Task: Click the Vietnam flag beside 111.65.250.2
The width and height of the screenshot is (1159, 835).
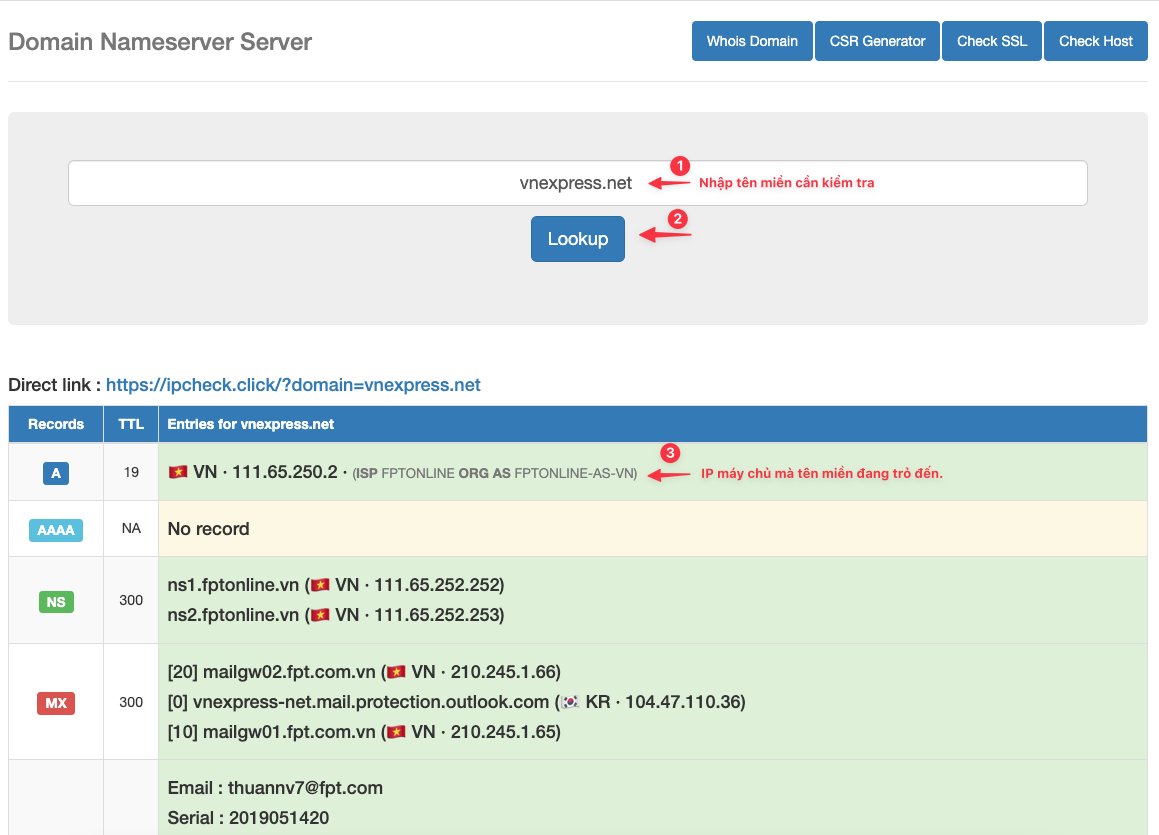Action: click(x=177, y=471)
